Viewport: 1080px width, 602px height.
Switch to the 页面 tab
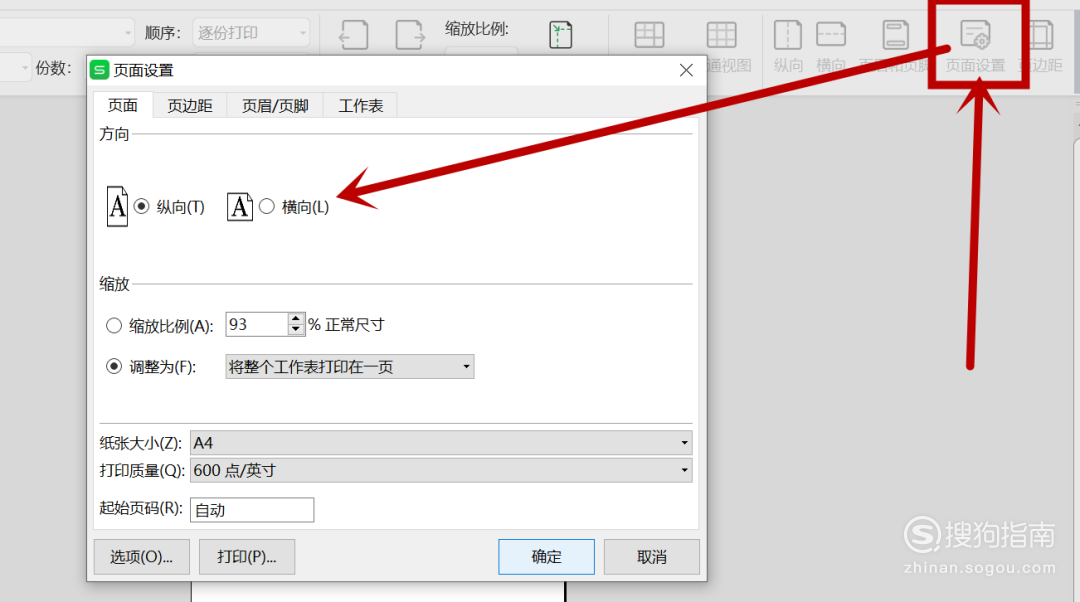[123, 105]
